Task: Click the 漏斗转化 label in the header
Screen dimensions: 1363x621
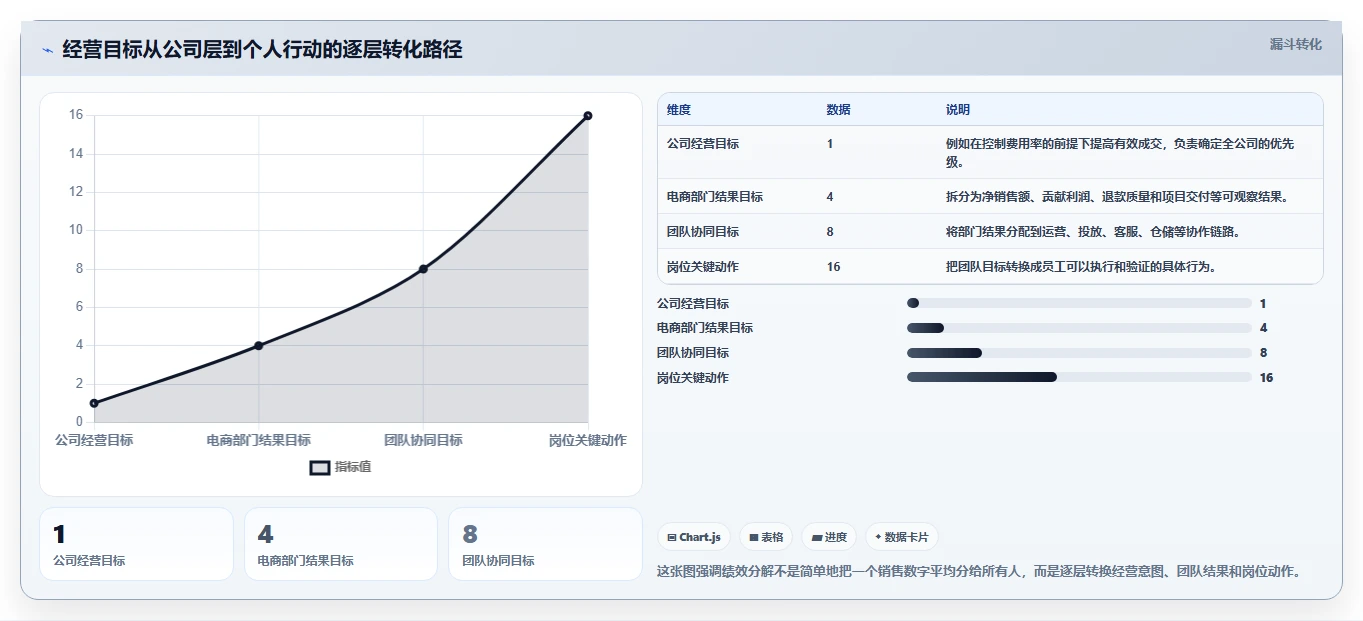Action: (1295, 44)
